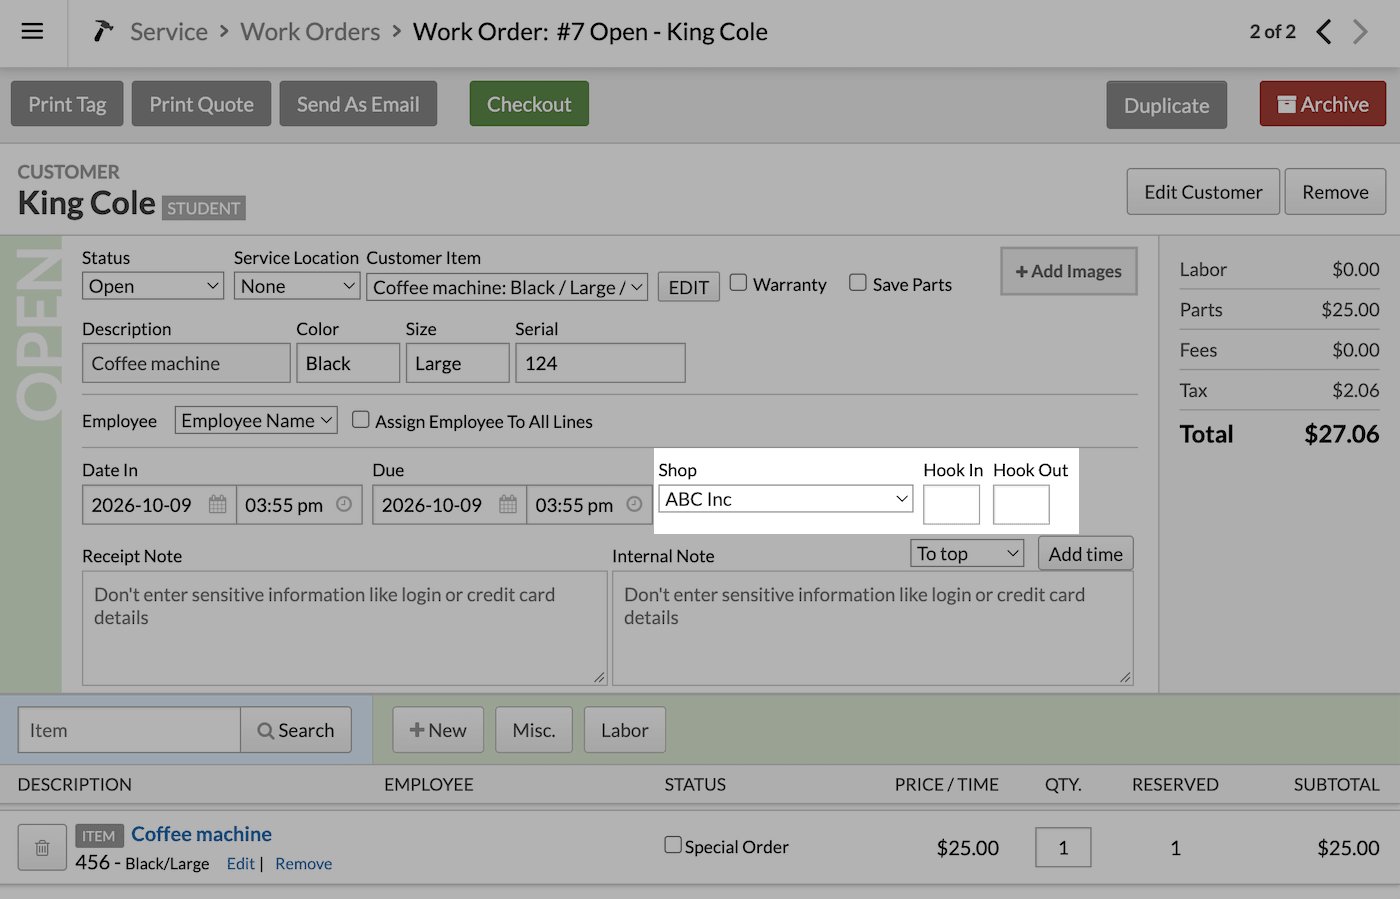This screenshot has height=899, width=1400.
Task: Click the Add time button
Action: [1085, 554]
